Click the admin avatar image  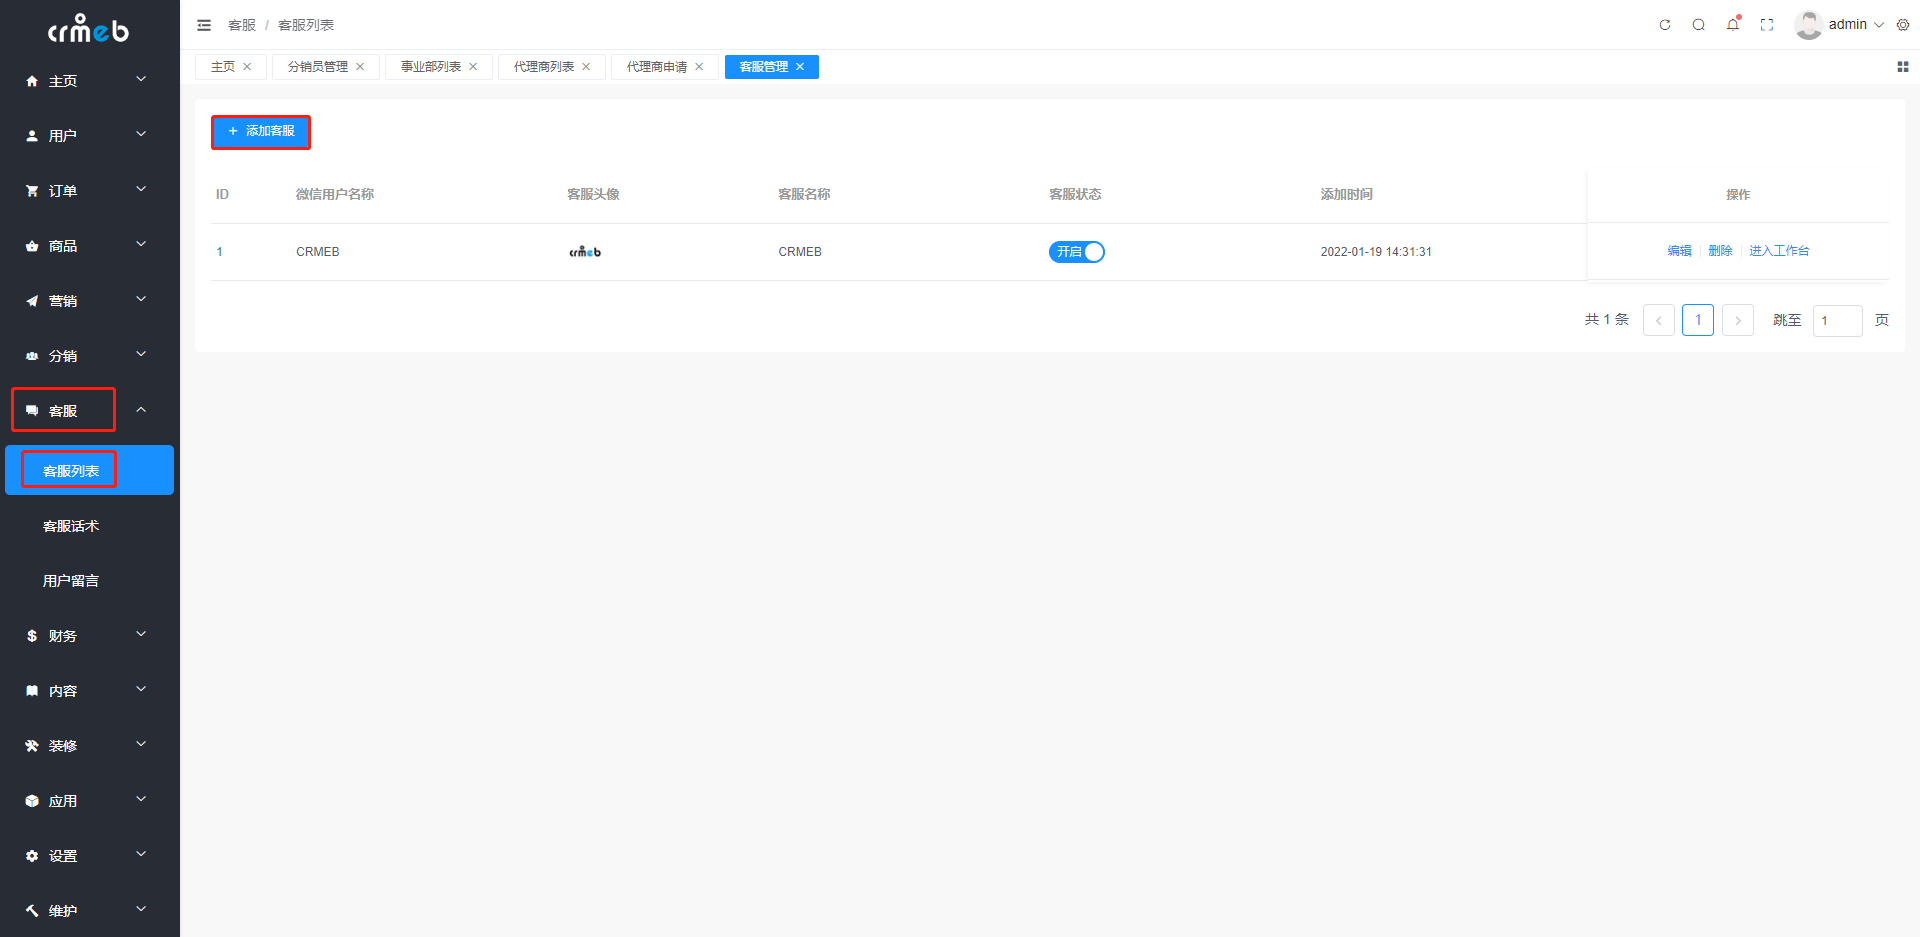[1808, 25]
